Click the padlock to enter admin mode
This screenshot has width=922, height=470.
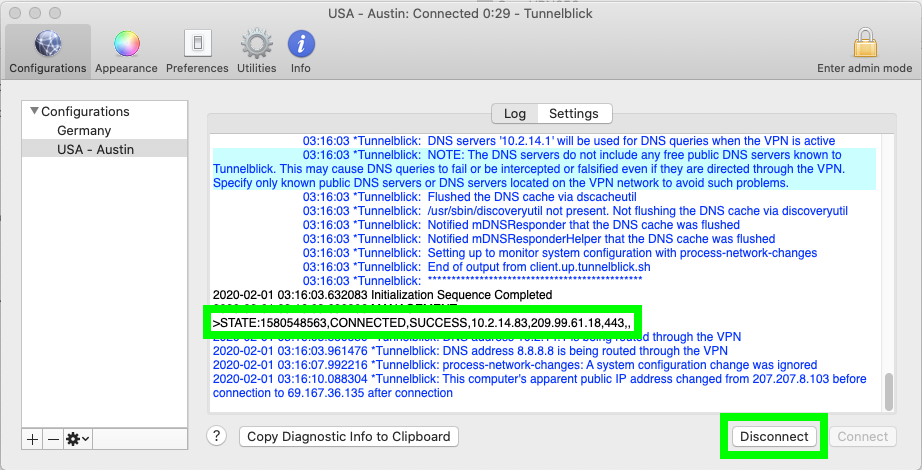pos(864,52)
